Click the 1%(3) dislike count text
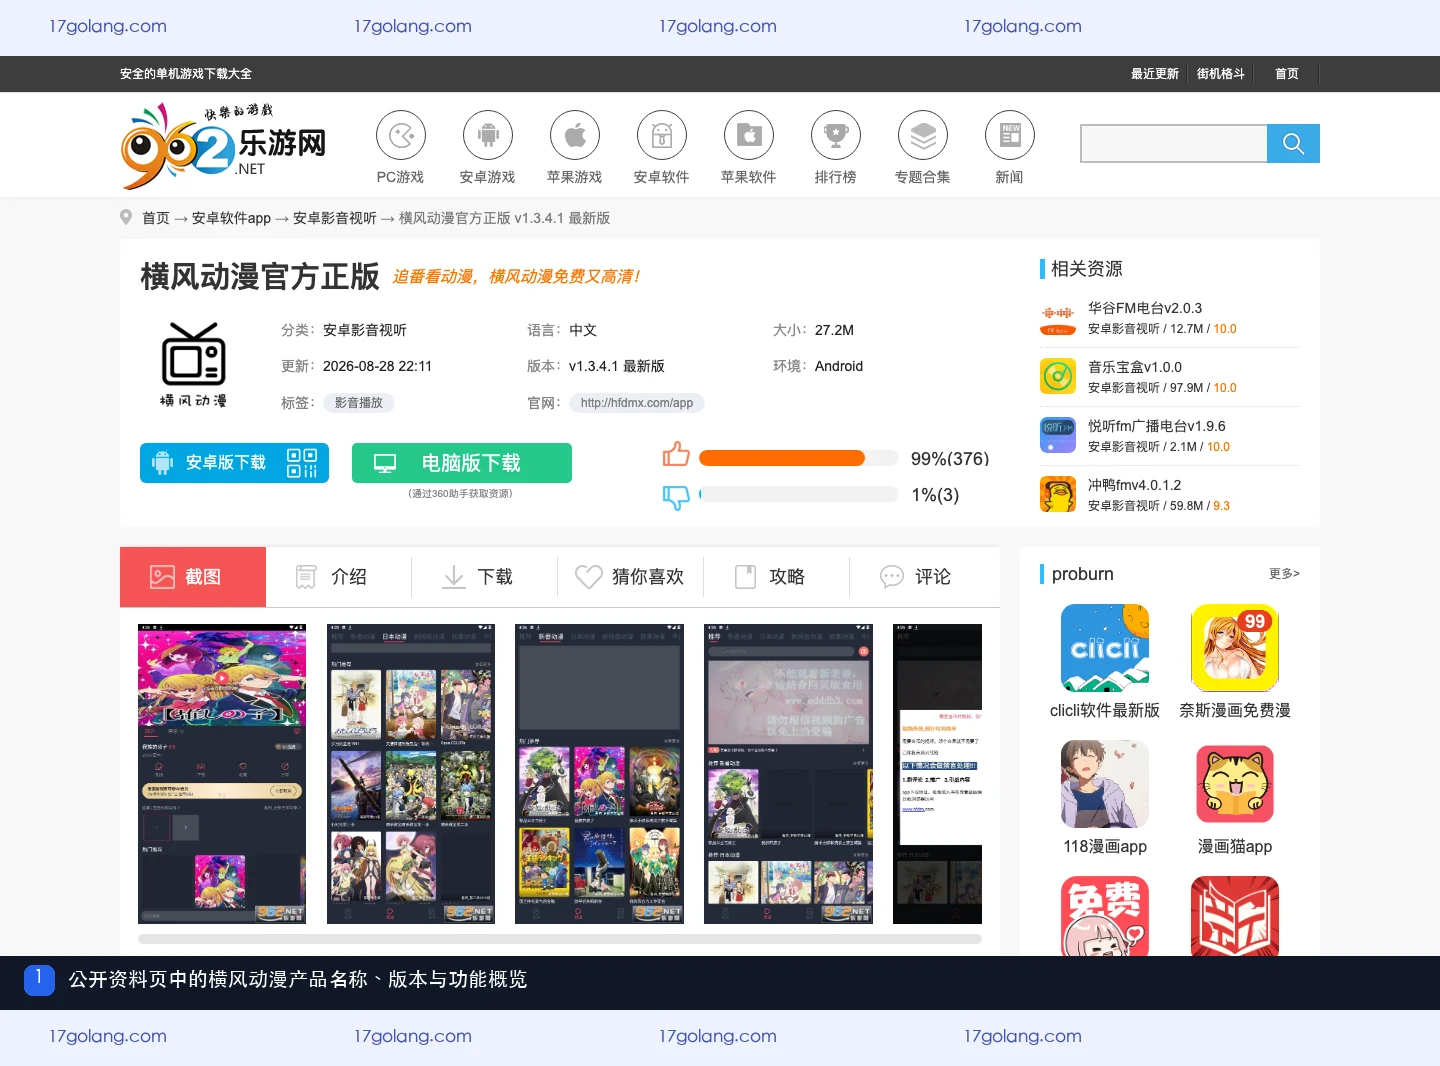This screenshot has height=1066, width=1440. coord(935,495)
